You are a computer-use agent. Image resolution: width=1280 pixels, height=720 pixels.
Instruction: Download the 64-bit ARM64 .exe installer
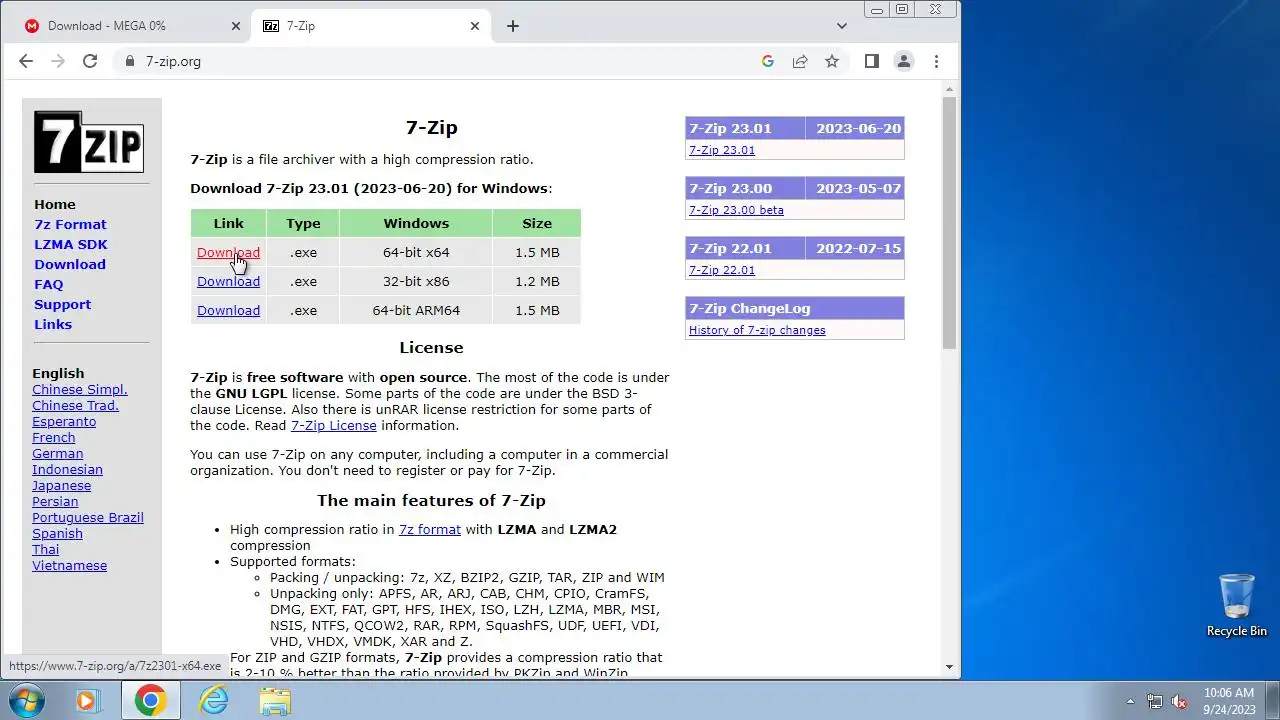228,310
